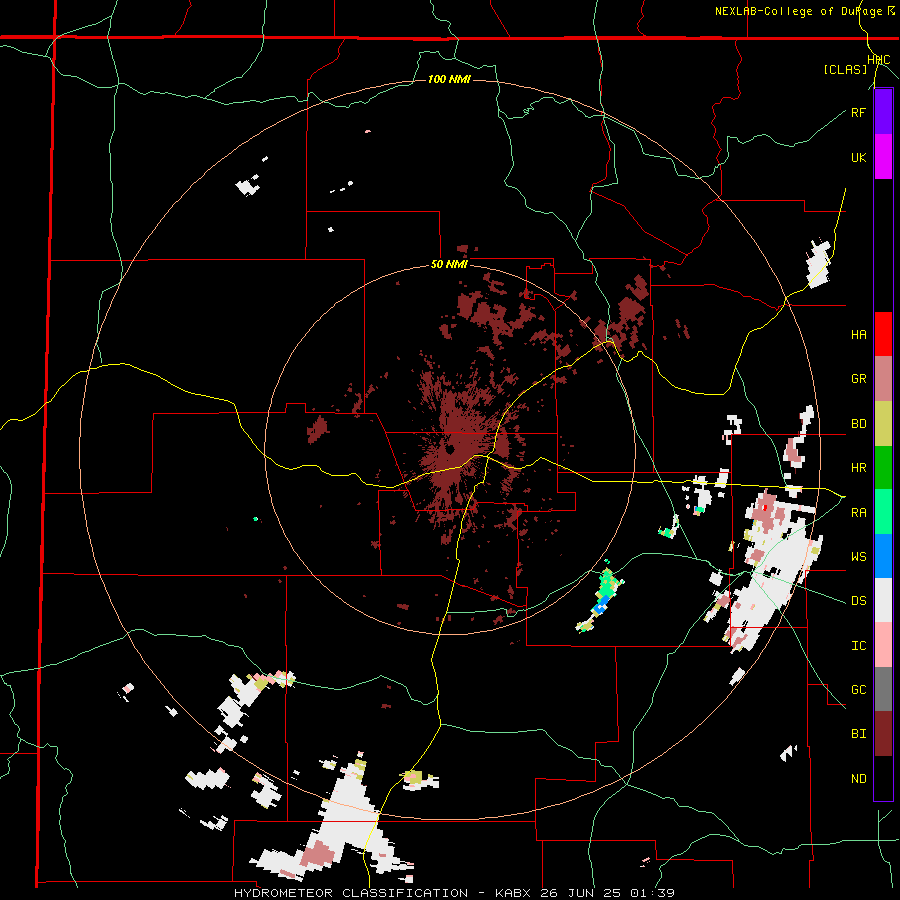
Task: Click the '01:39' timestamp text
Action: 654,893
